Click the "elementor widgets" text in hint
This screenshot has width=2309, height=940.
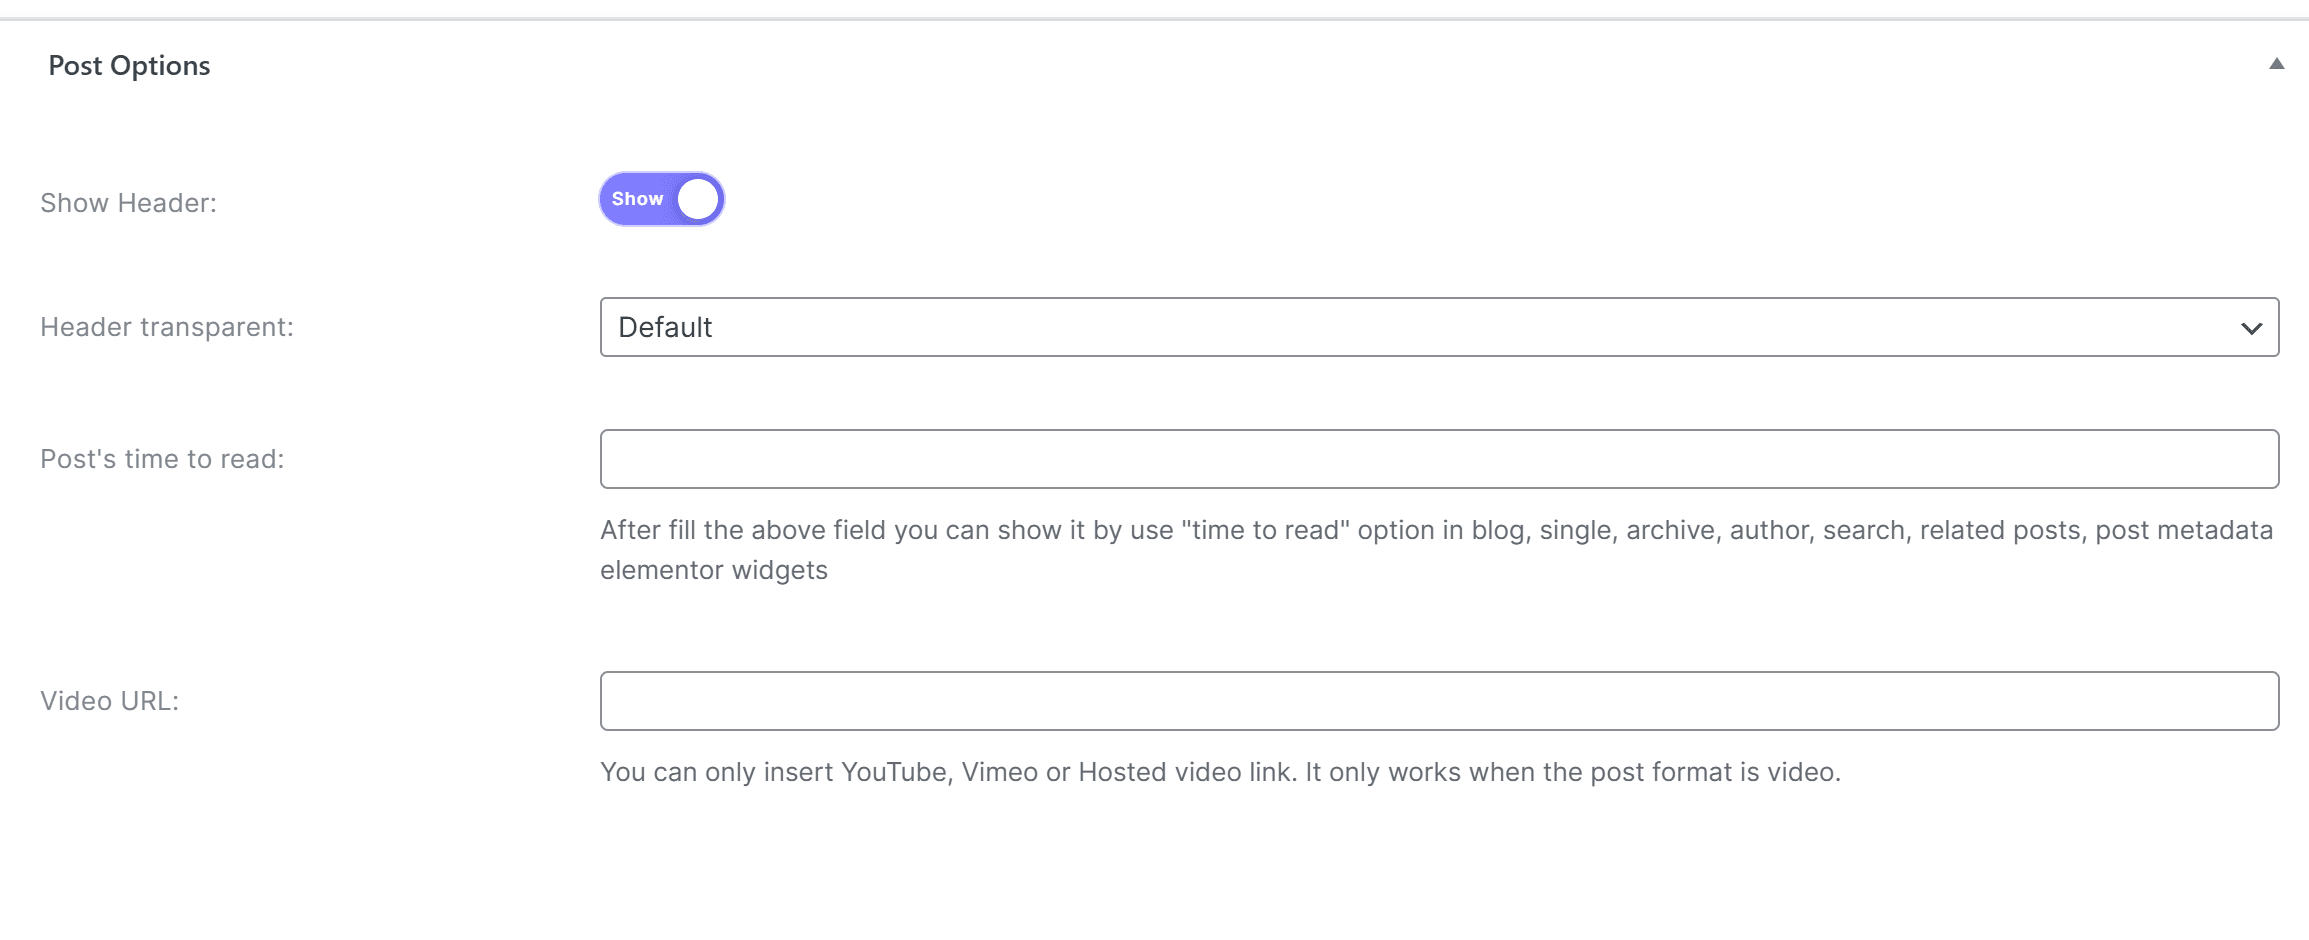(x=714, y=570)
